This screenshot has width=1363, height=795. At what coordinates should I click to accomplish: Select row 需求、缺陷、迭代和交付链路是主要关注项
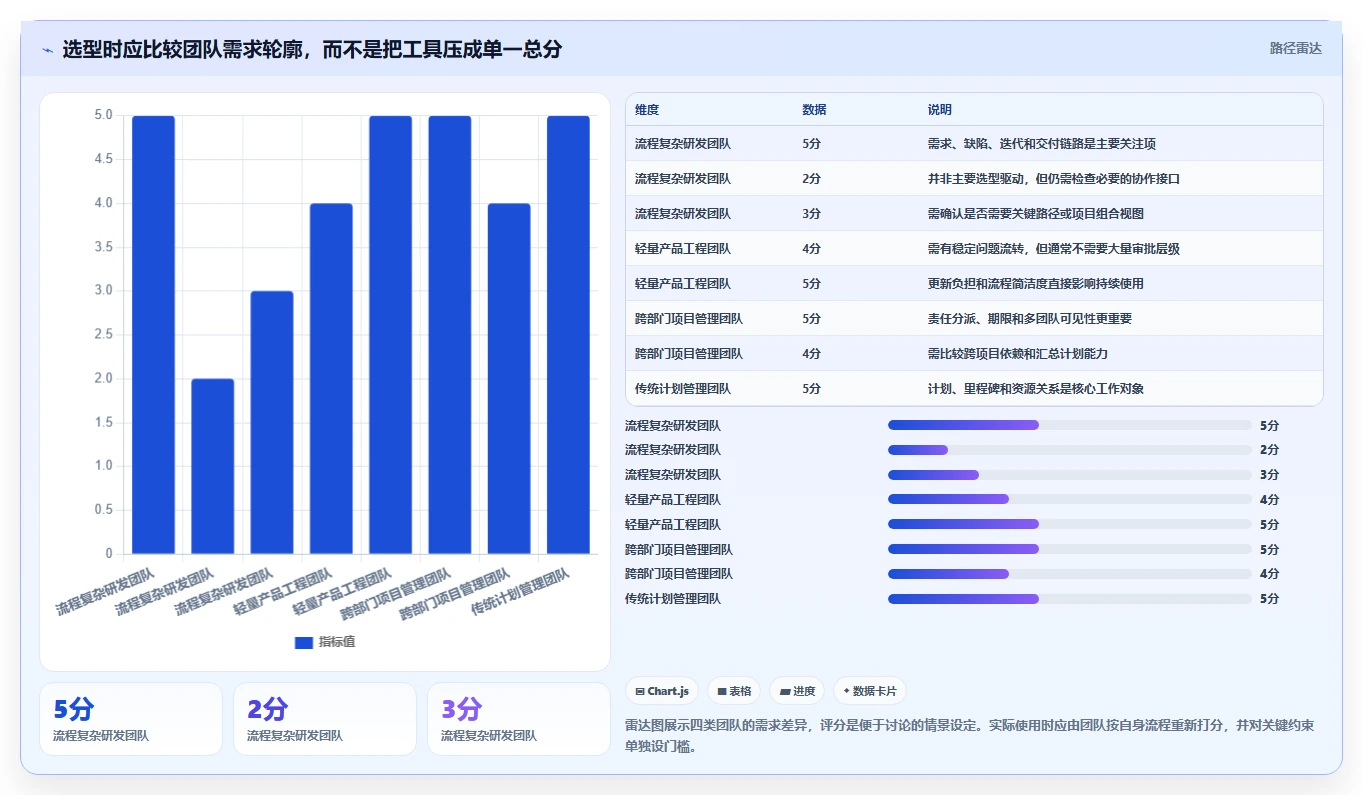(x=974, y=144)
